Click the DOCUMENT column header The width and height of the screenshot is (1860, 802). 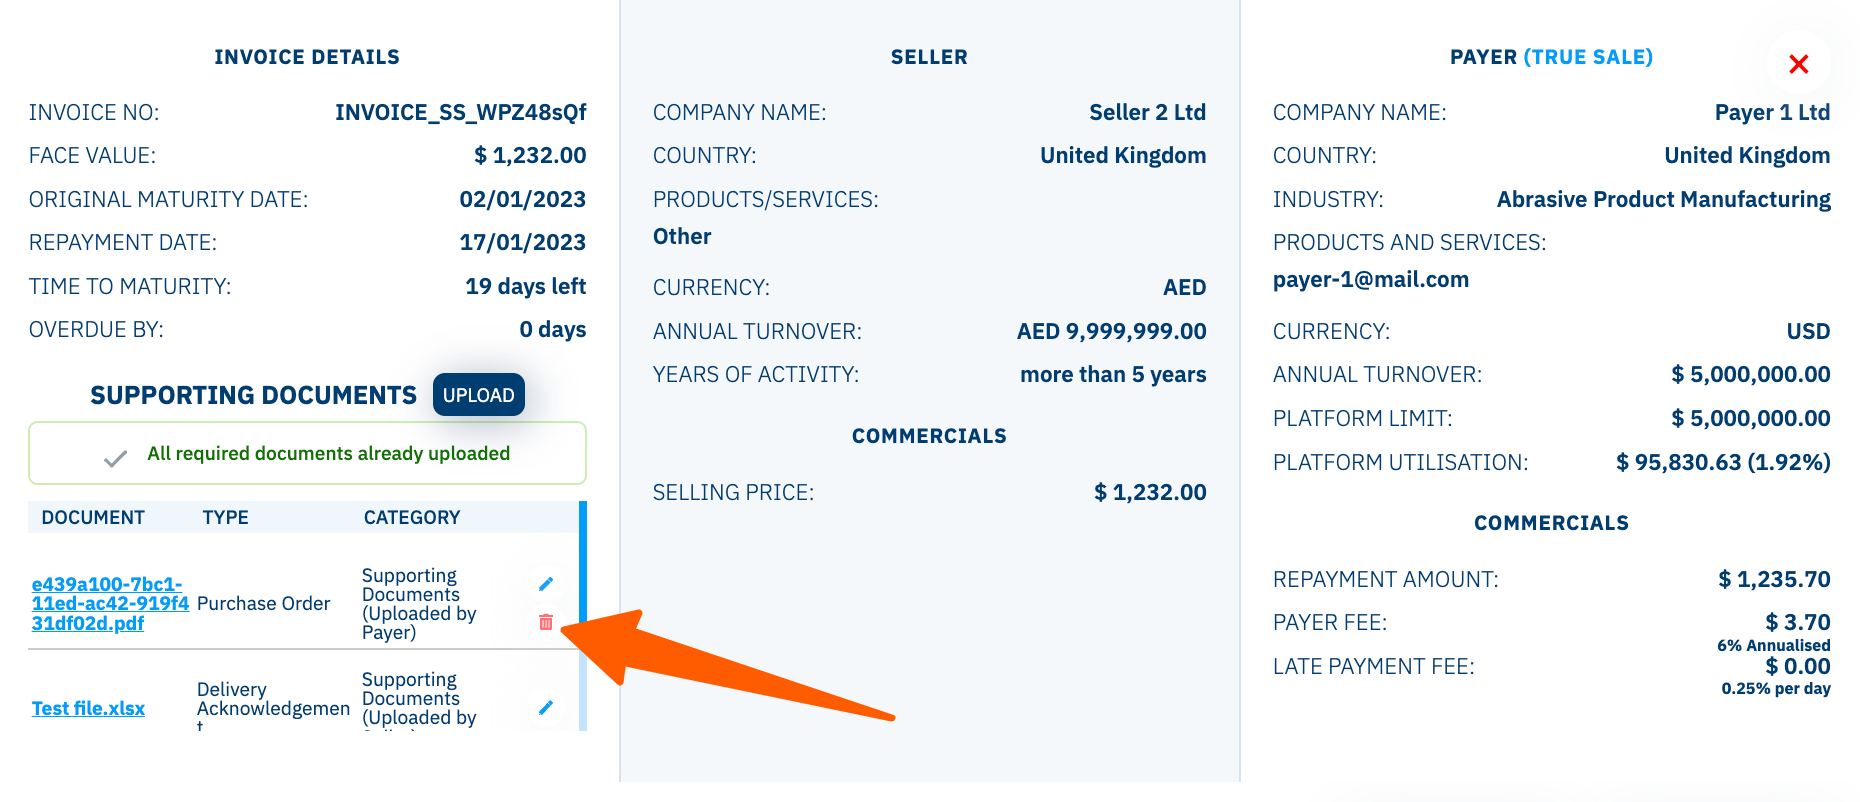93,518
